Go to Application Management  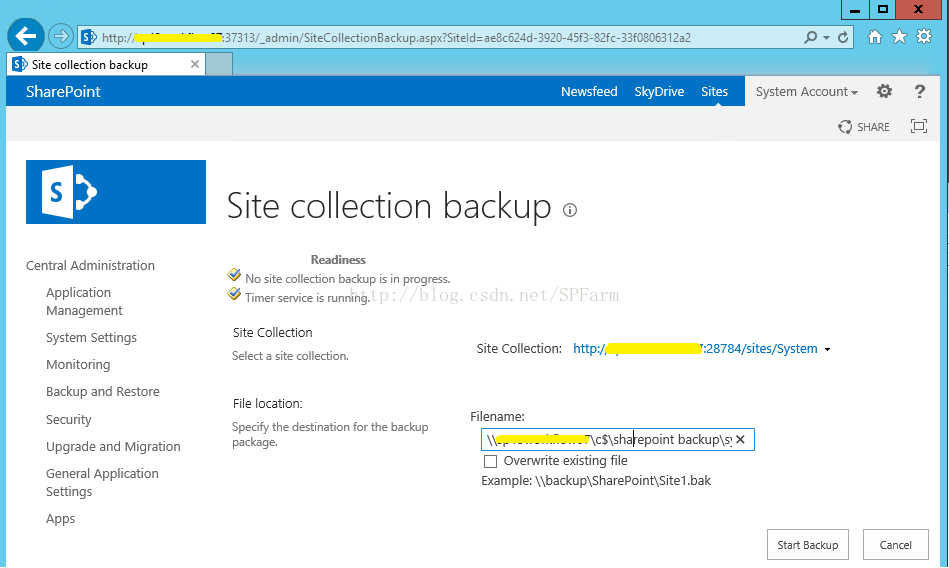84,302
